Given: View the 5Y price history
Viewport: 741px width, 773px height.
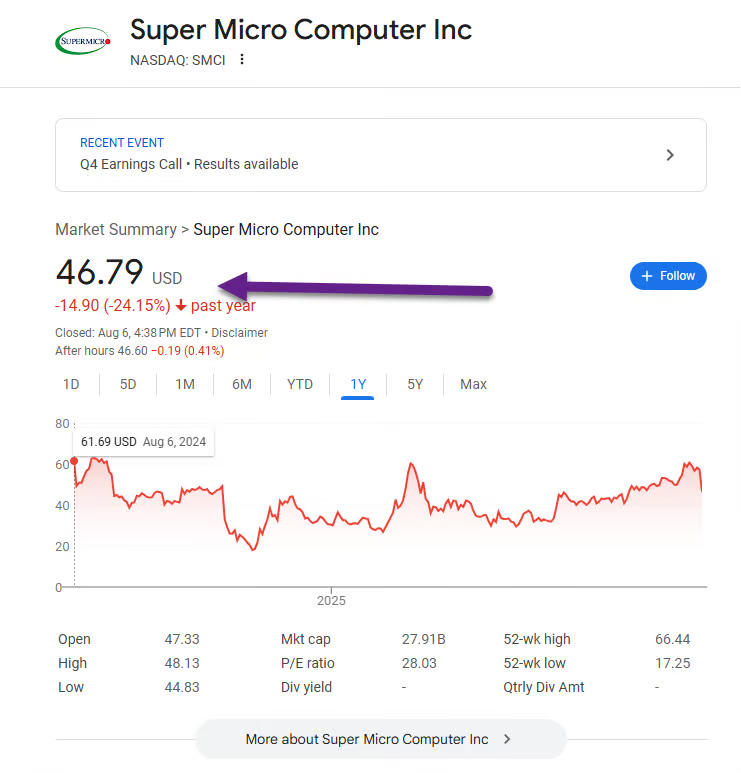Looking at the screenshot, I should [x=415, y=385].
